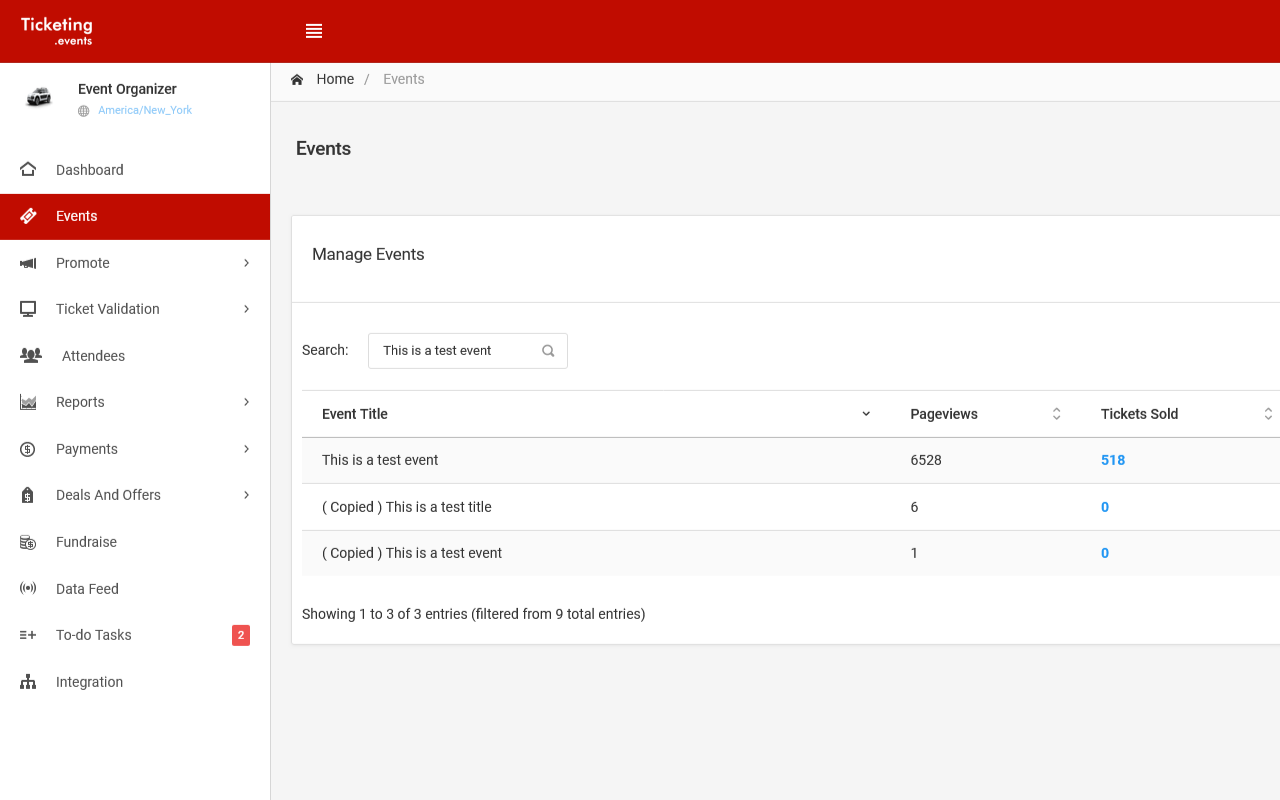The width and height of the screenshot is (1280, 800).
Task: Click the Fundraise coins icon
Action: click(x=28, y=542)
